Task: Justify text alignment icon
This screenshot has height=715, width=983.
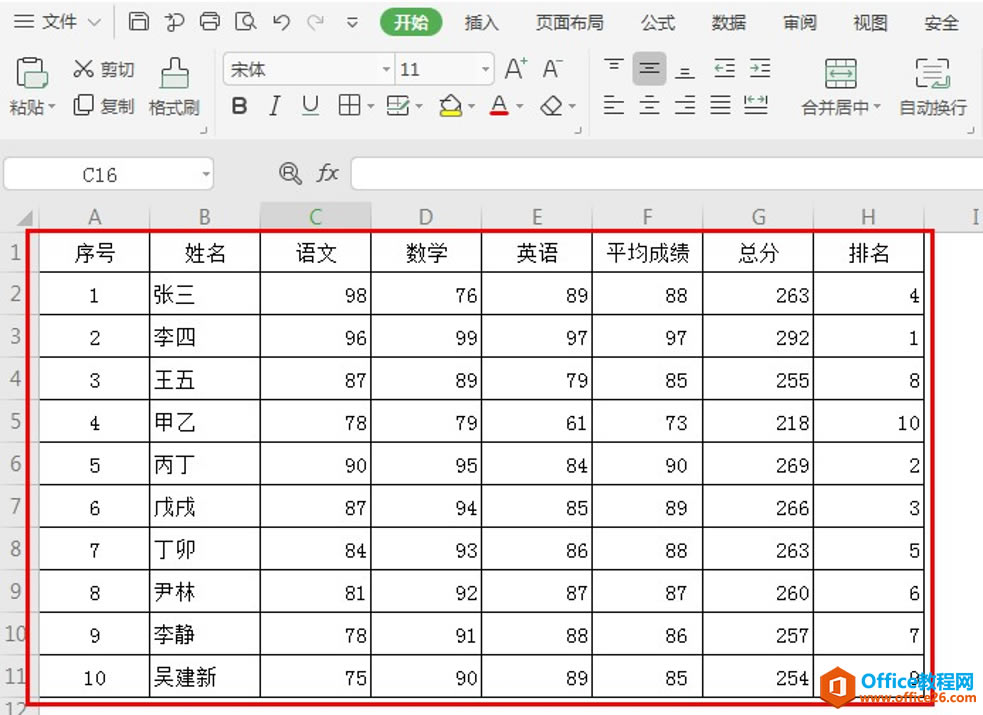Action: pos(720,105)
